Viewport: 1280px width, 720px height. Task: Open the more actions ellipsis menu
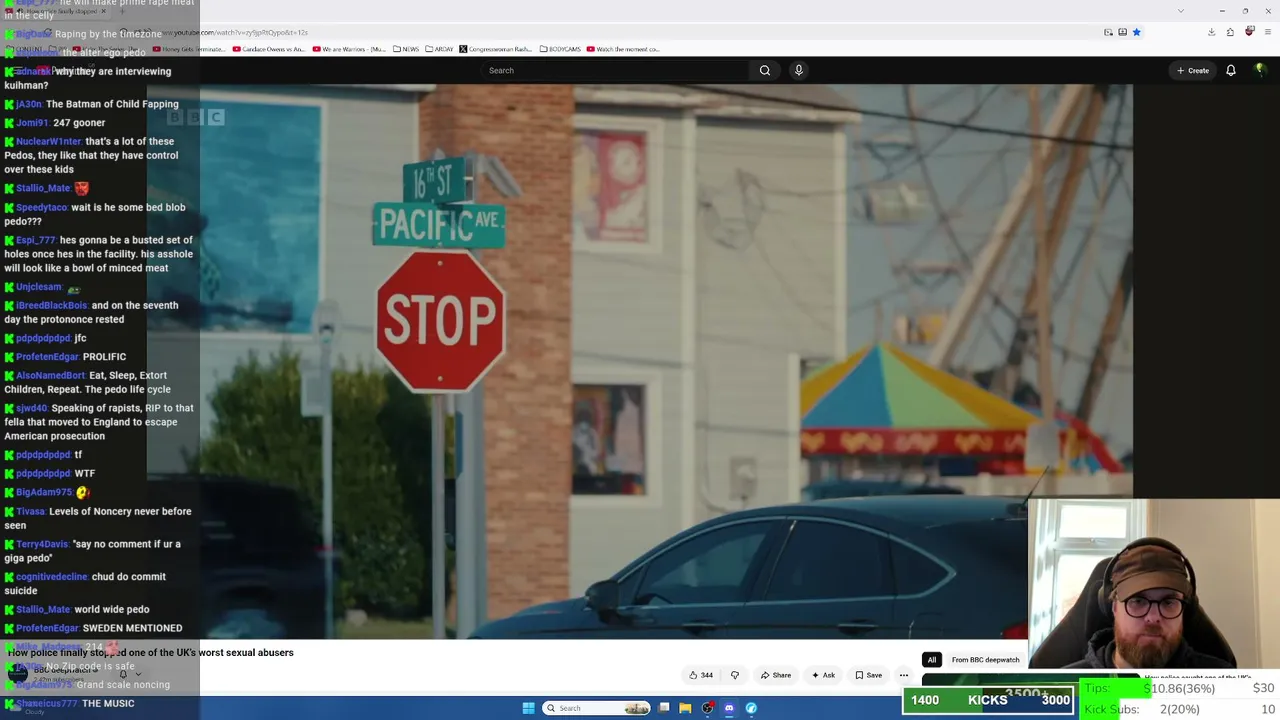point(904,675)
